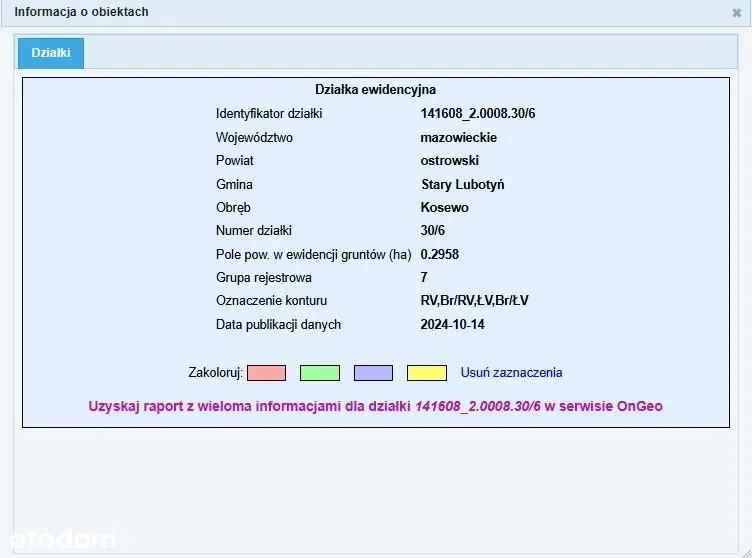Click the Działka ewidencyjna heading
Image resolution: width=752 pixels, height=558 pixels.
point(375,90)
